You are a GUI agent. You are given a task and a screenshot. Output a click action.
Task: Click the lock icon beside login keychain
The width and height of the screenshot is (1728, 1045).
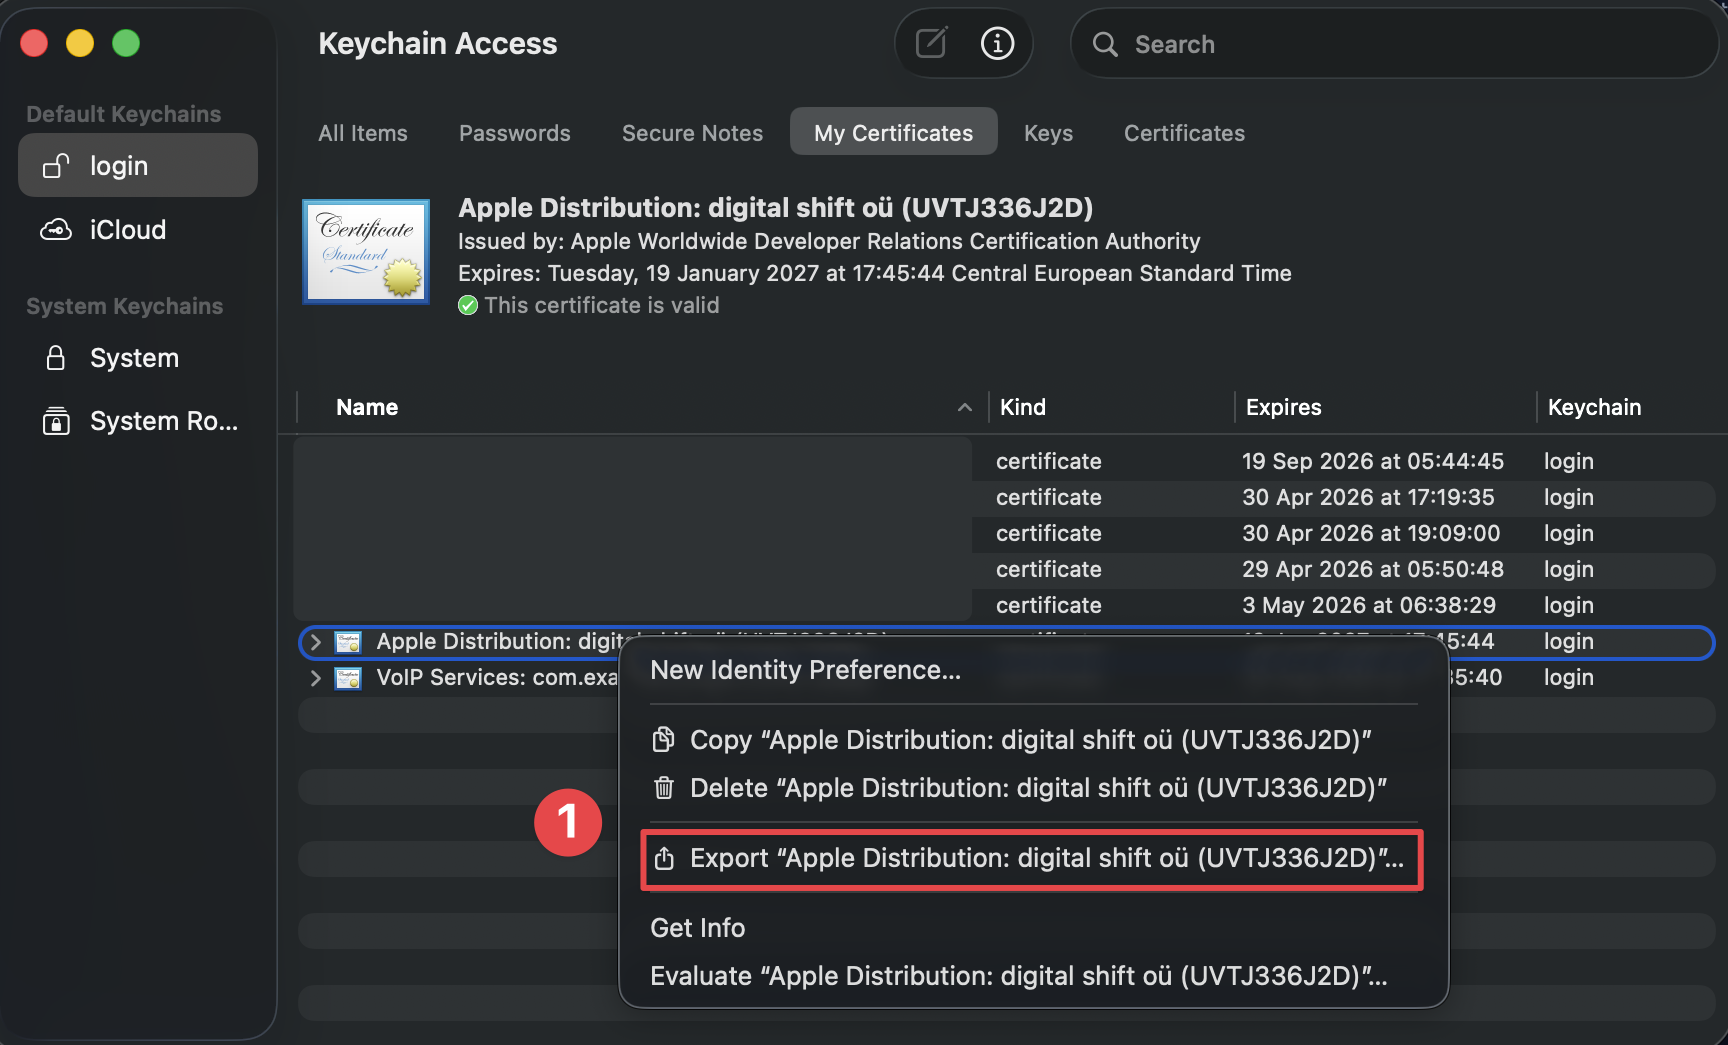56,166
